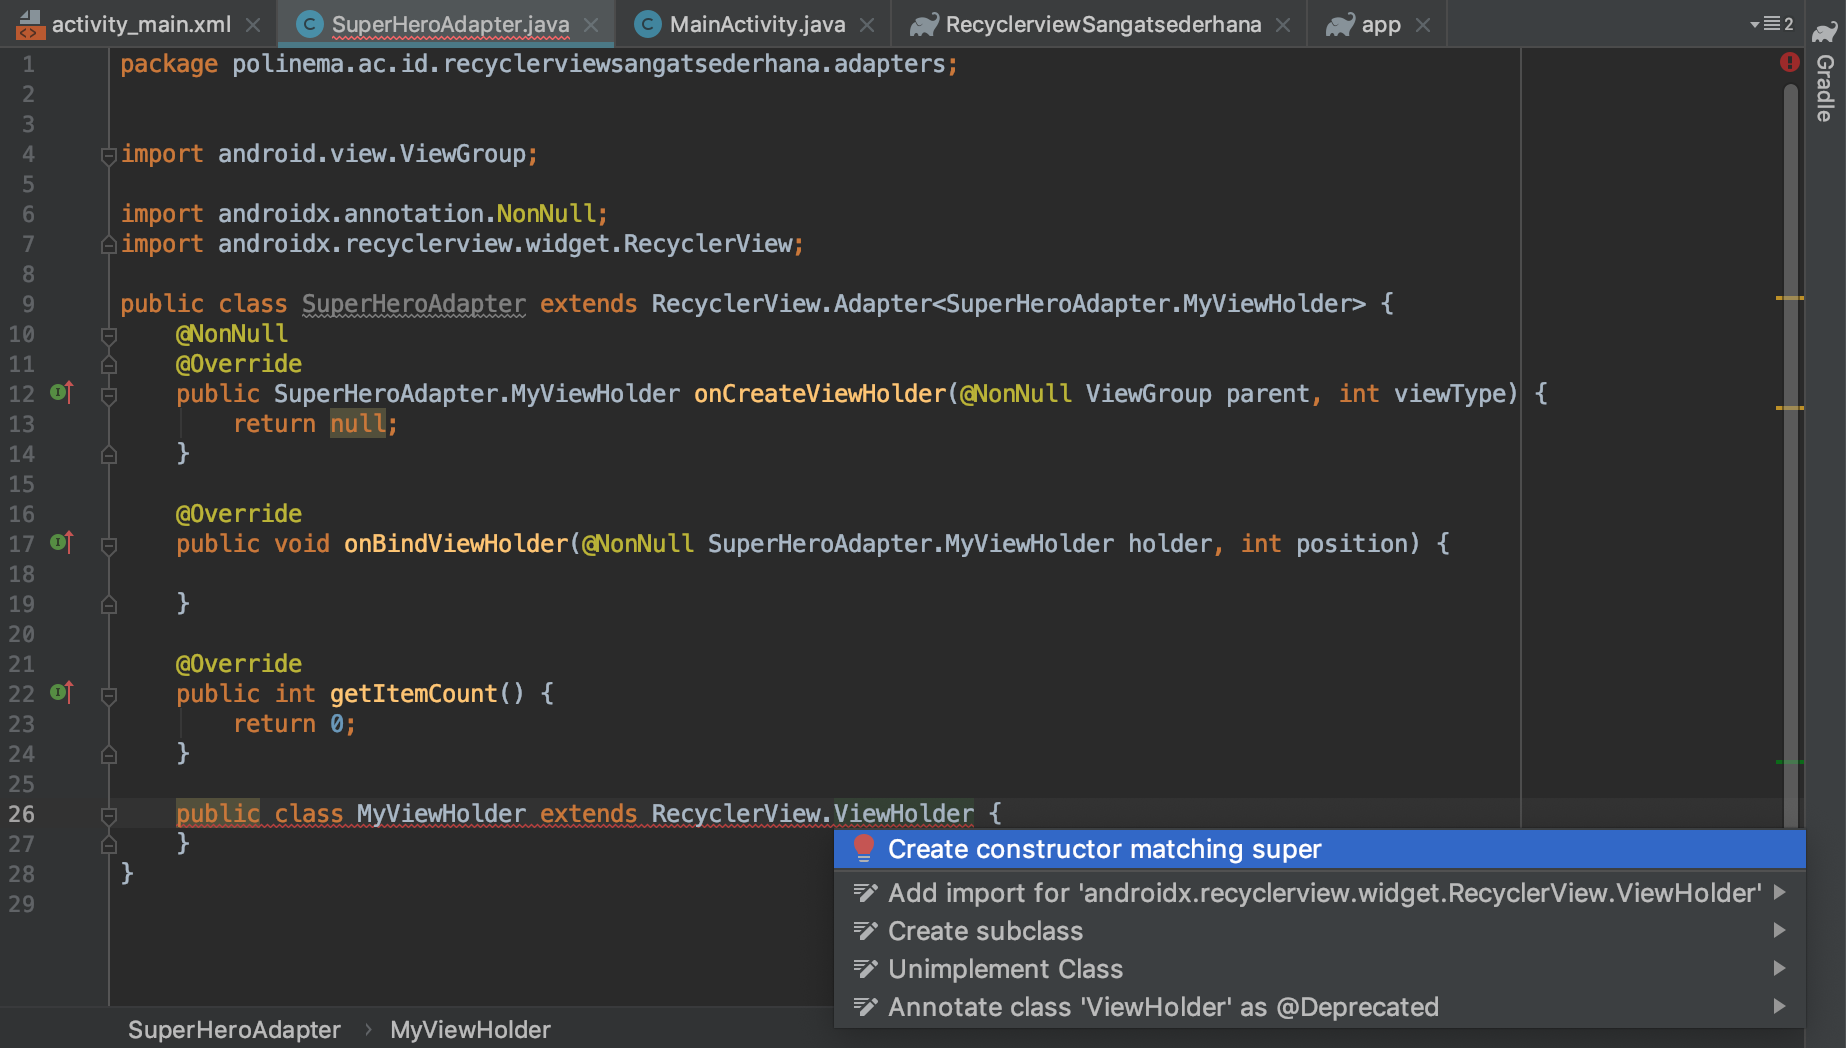Click NonNull in the import on line 6

546,214
